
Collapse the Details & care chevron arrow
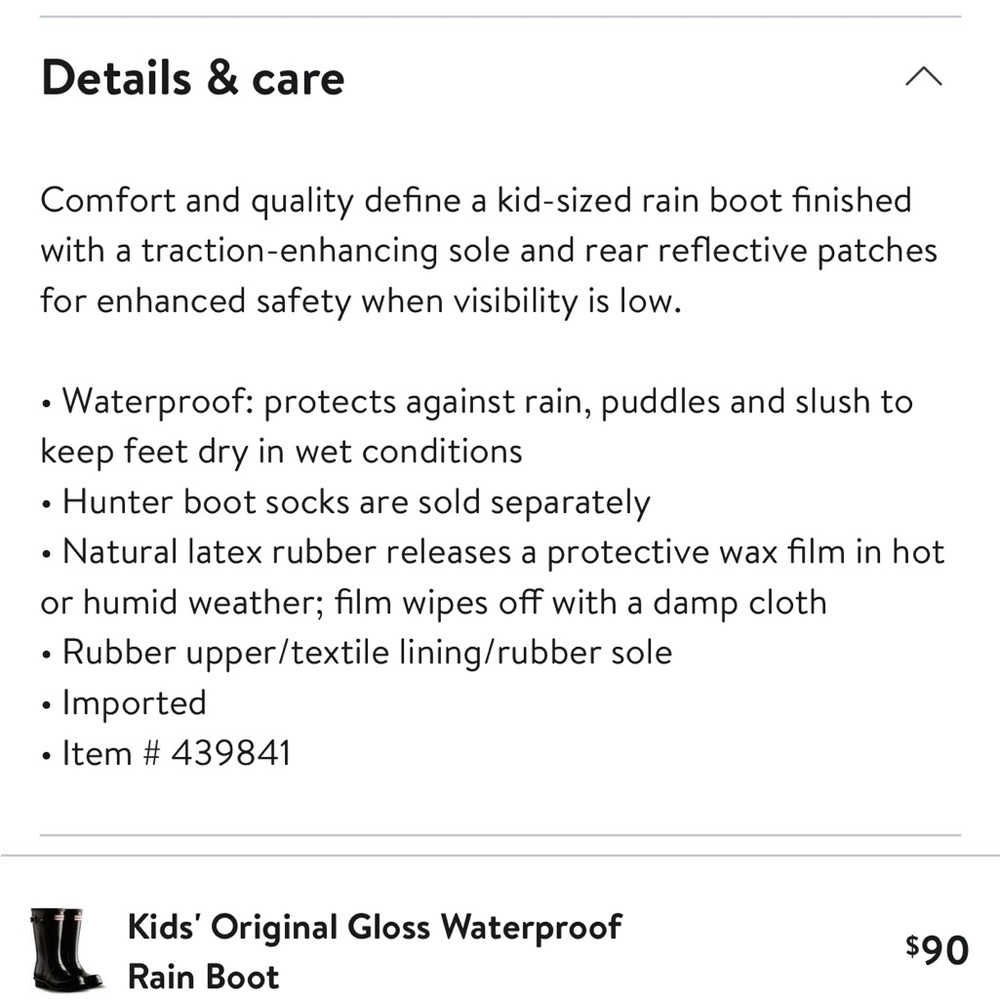[x=923, y=76]
